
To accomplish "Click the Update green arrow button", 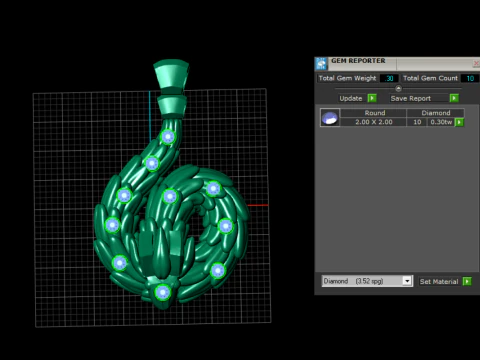I will 372,98.
